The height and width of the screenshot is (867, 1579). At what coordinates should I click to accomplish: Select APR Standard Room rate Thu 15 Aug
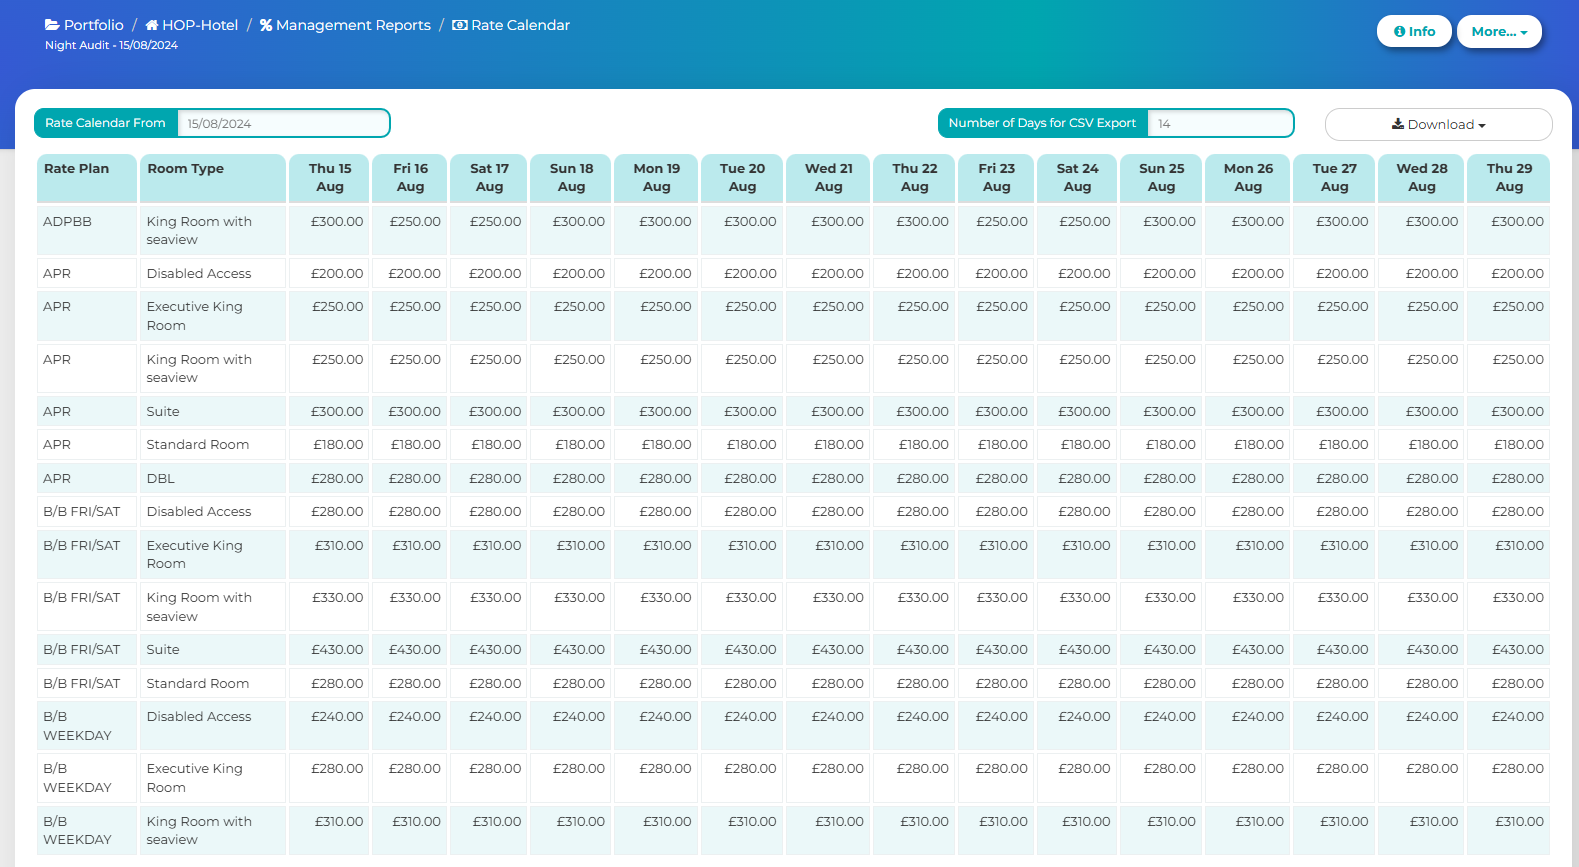point(330,444)
